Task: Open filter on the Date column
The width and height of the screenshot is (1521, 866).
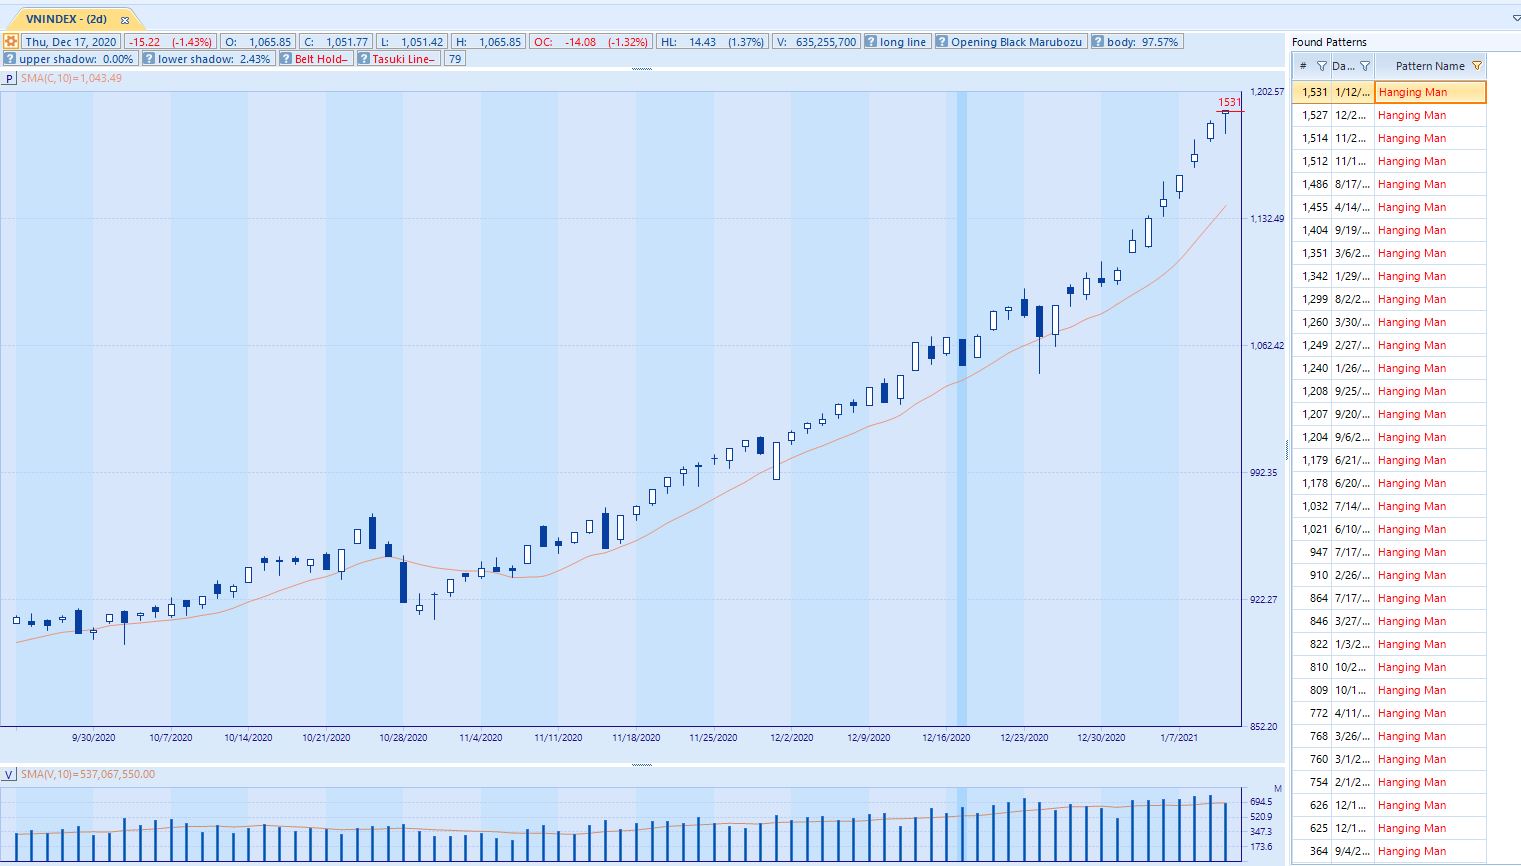Action: click(1364, 66)
